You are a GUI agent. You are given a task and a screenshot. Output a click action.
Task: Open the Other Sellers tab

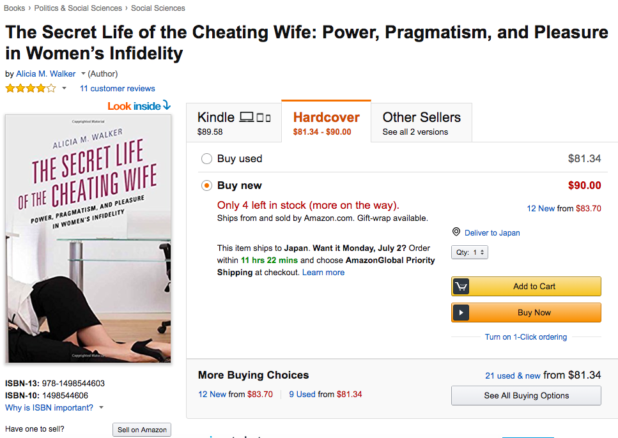tap(421, 124)
